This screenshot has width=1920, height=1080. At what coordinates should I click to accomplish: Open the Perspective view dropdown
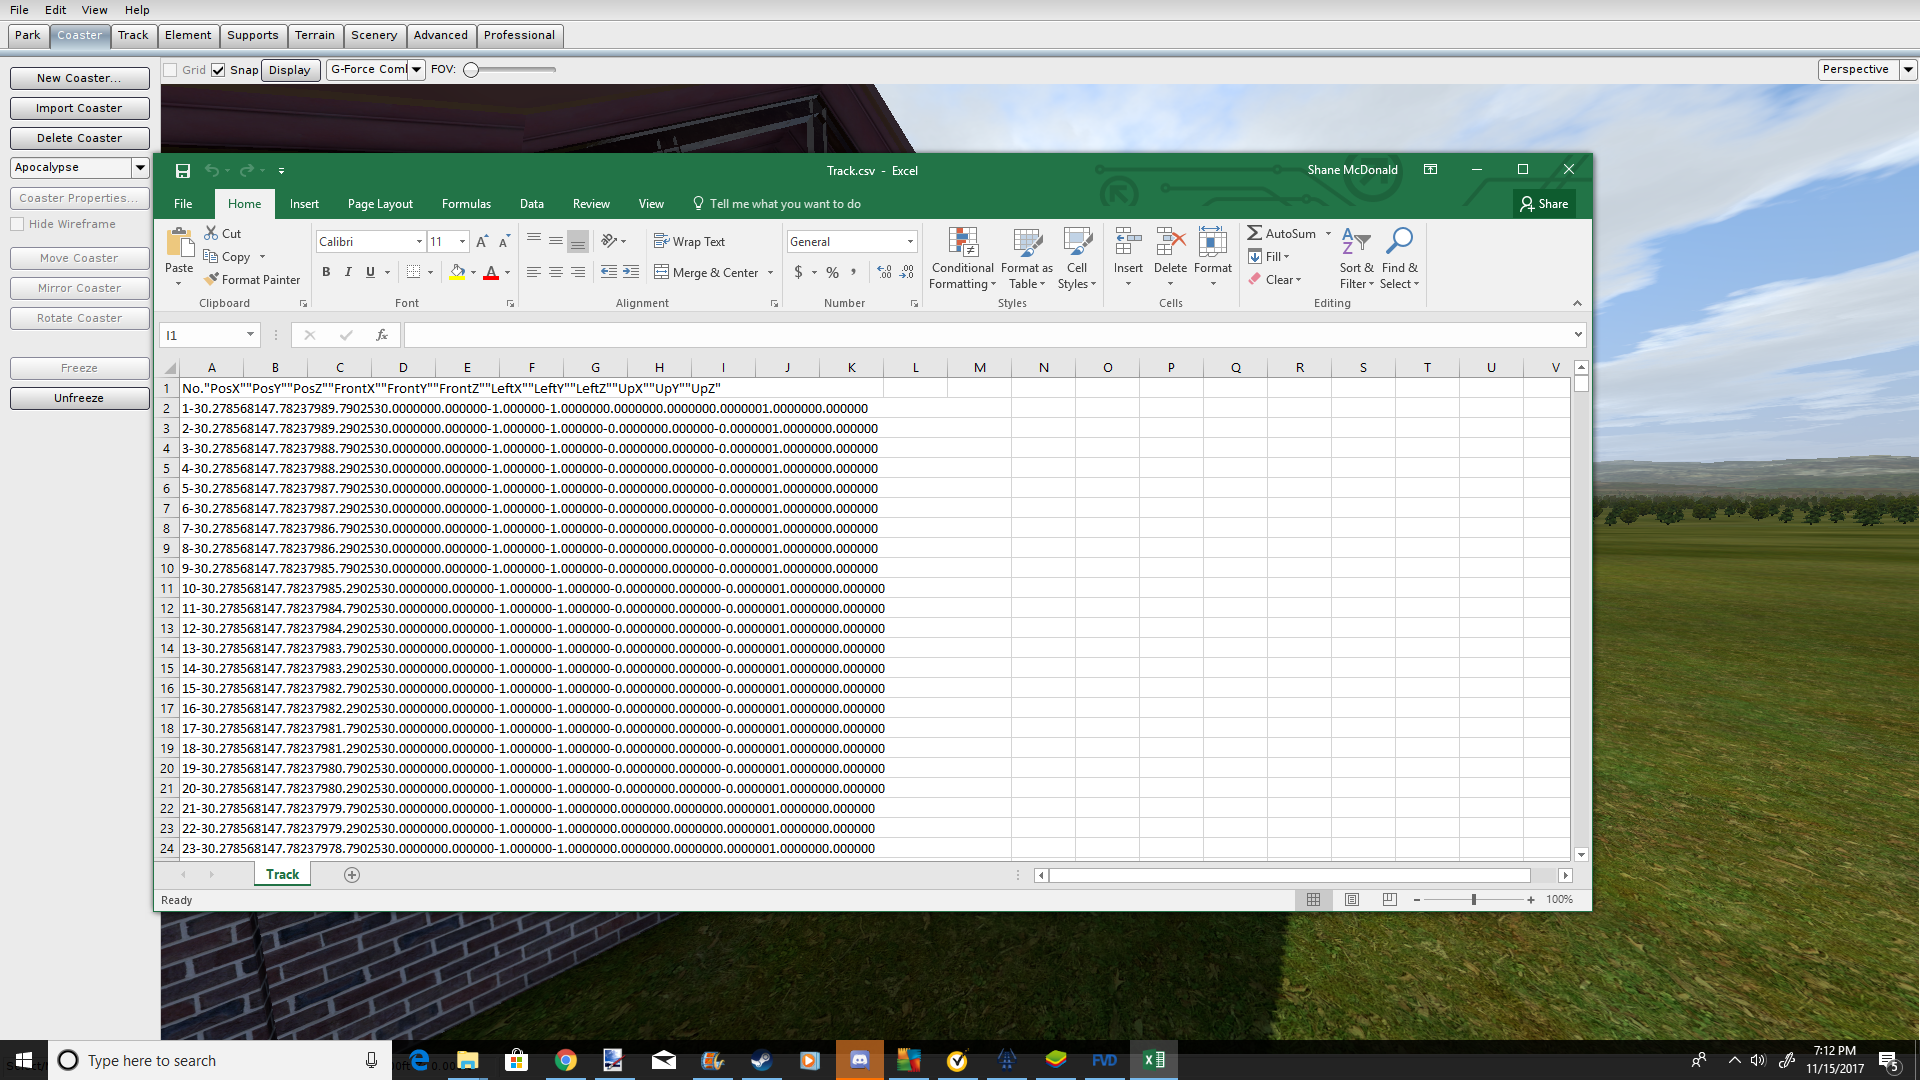pos(1908,70)
